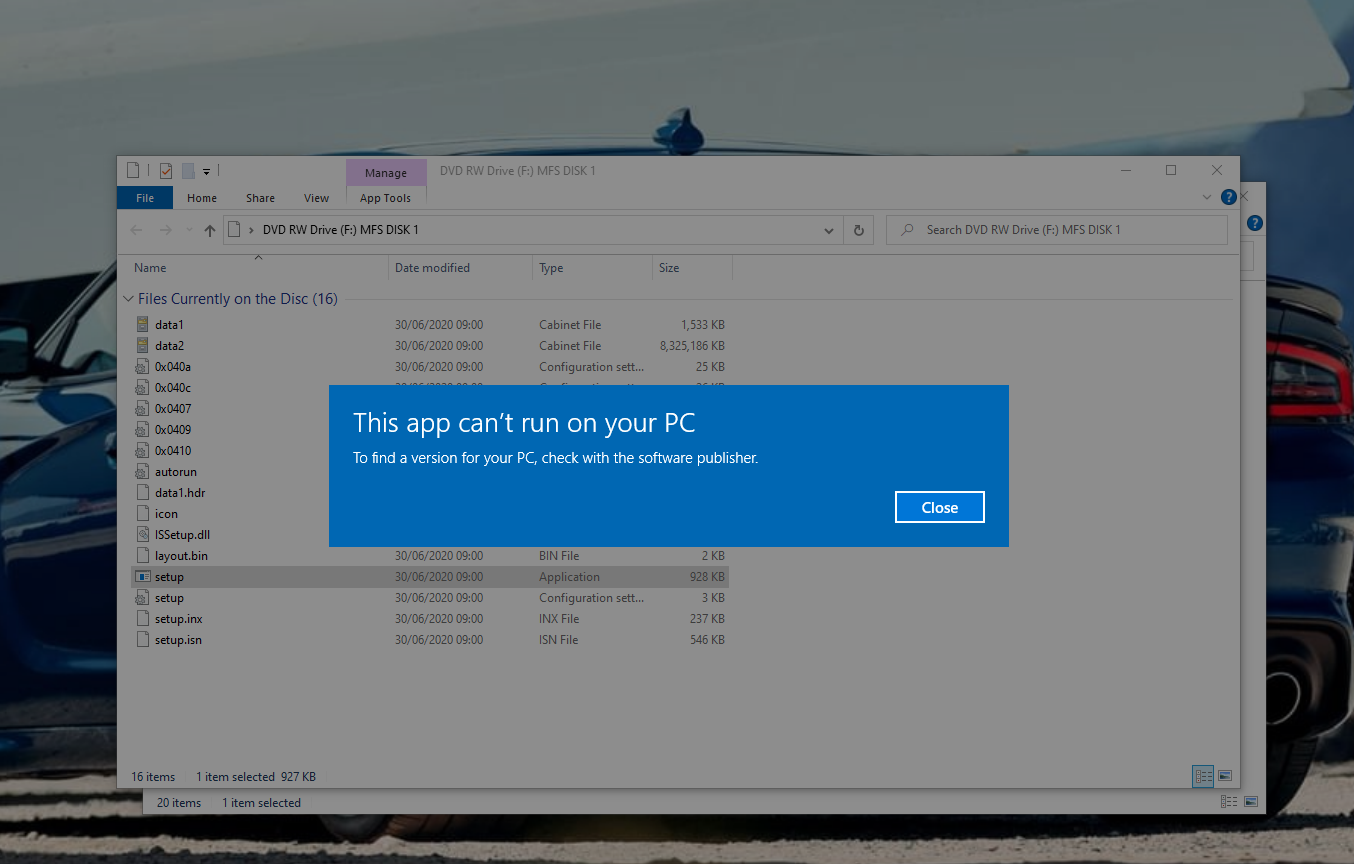Click Details view icon in back window
This screenshot has width=1354, height=864.
click(1229, 802)
